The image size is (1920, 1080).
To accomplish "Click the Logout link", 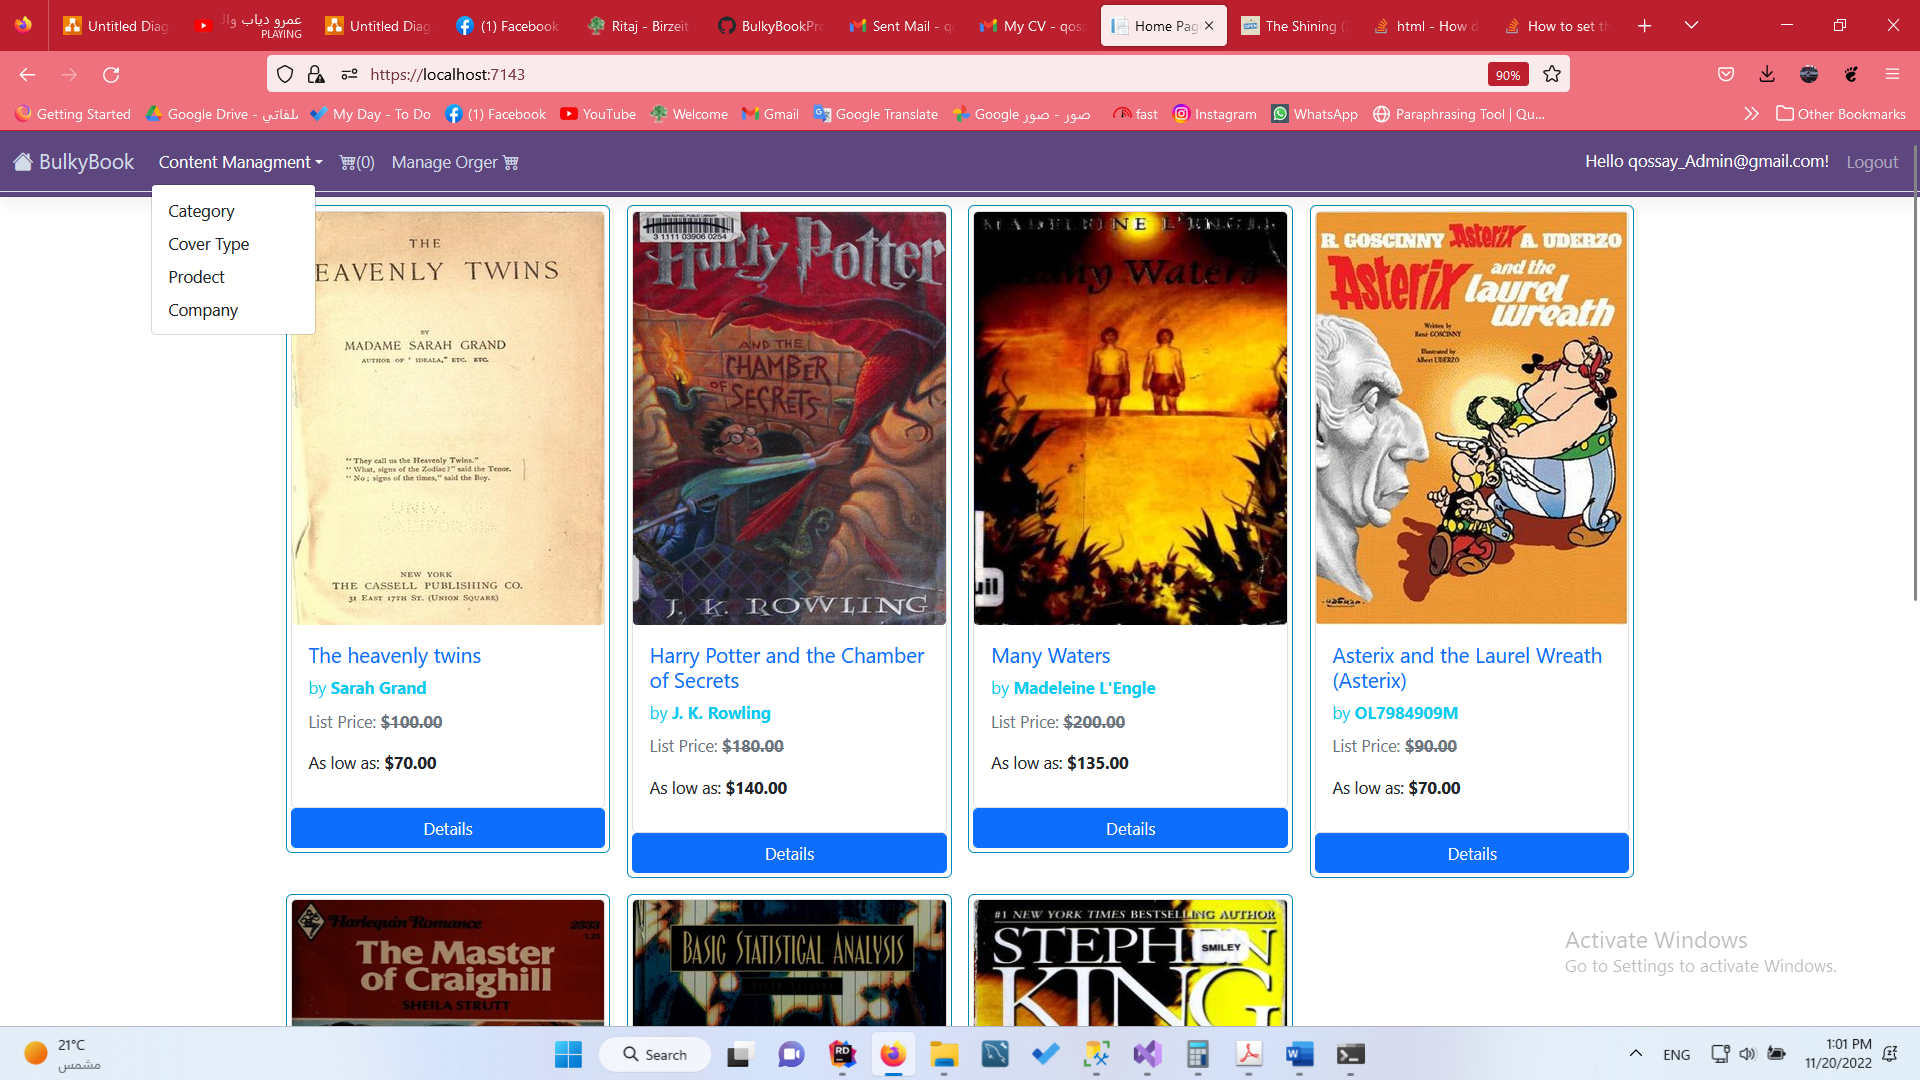I will pos(1871,162).
